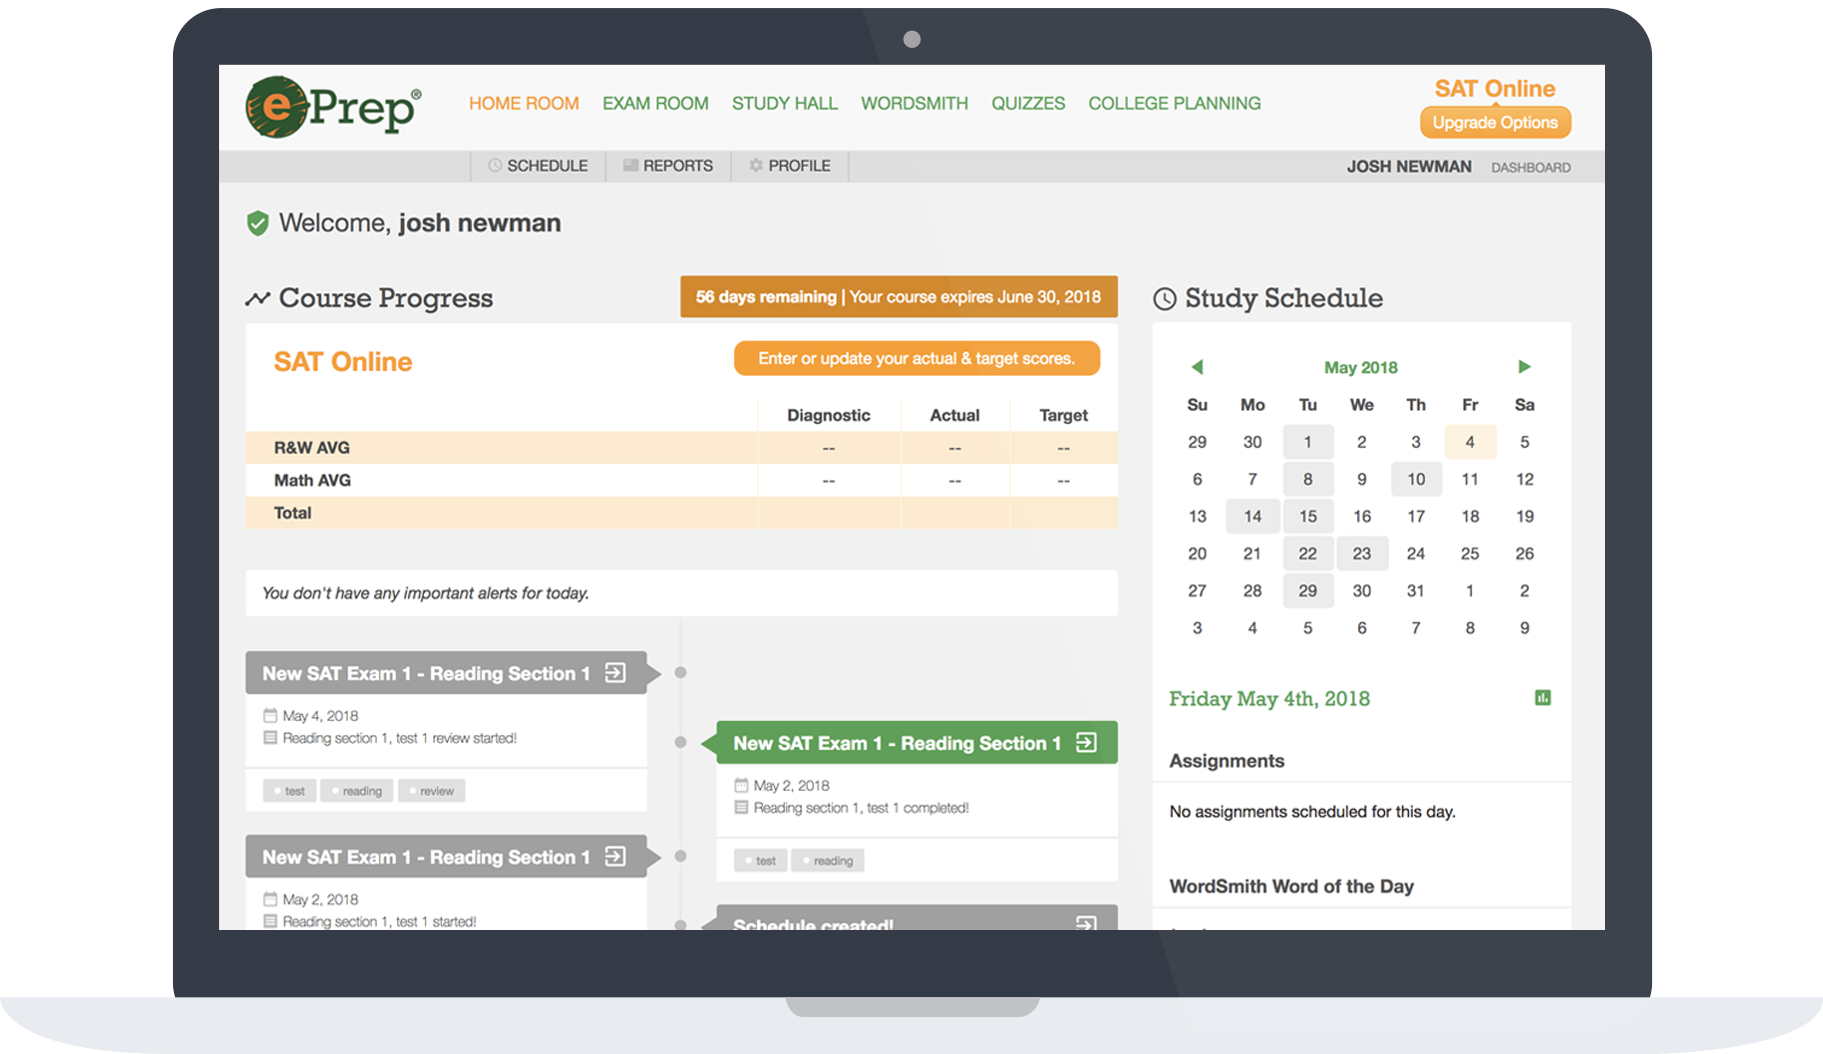Switch to the Reports tab
The width and height of the screenshot is (1823, 1054).
[x=668, y=166]
